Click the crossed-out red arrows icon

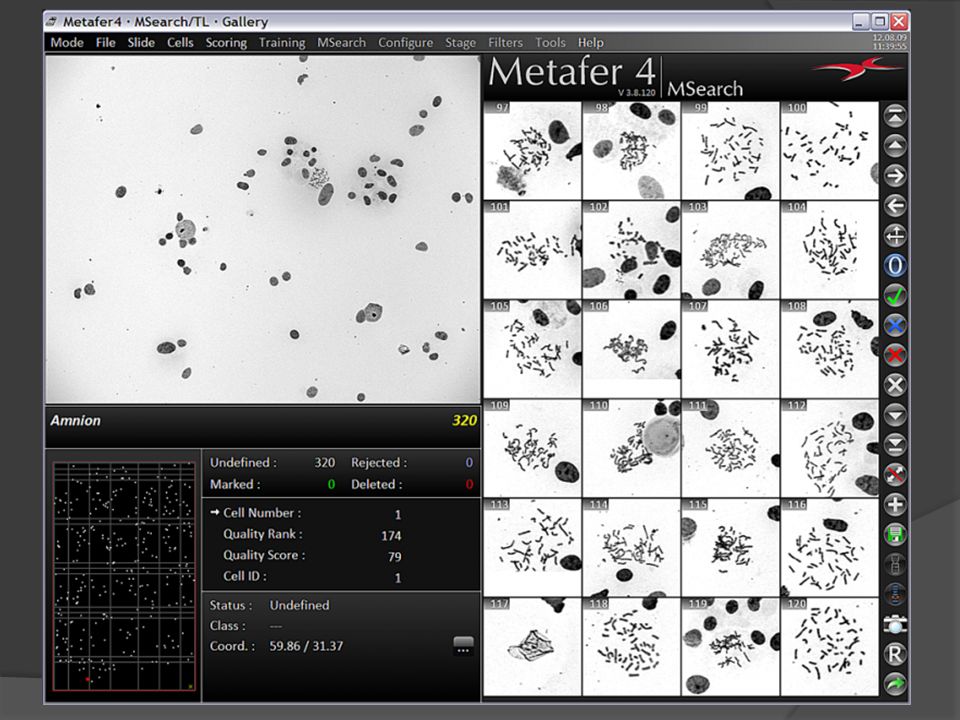coord(894,475)
